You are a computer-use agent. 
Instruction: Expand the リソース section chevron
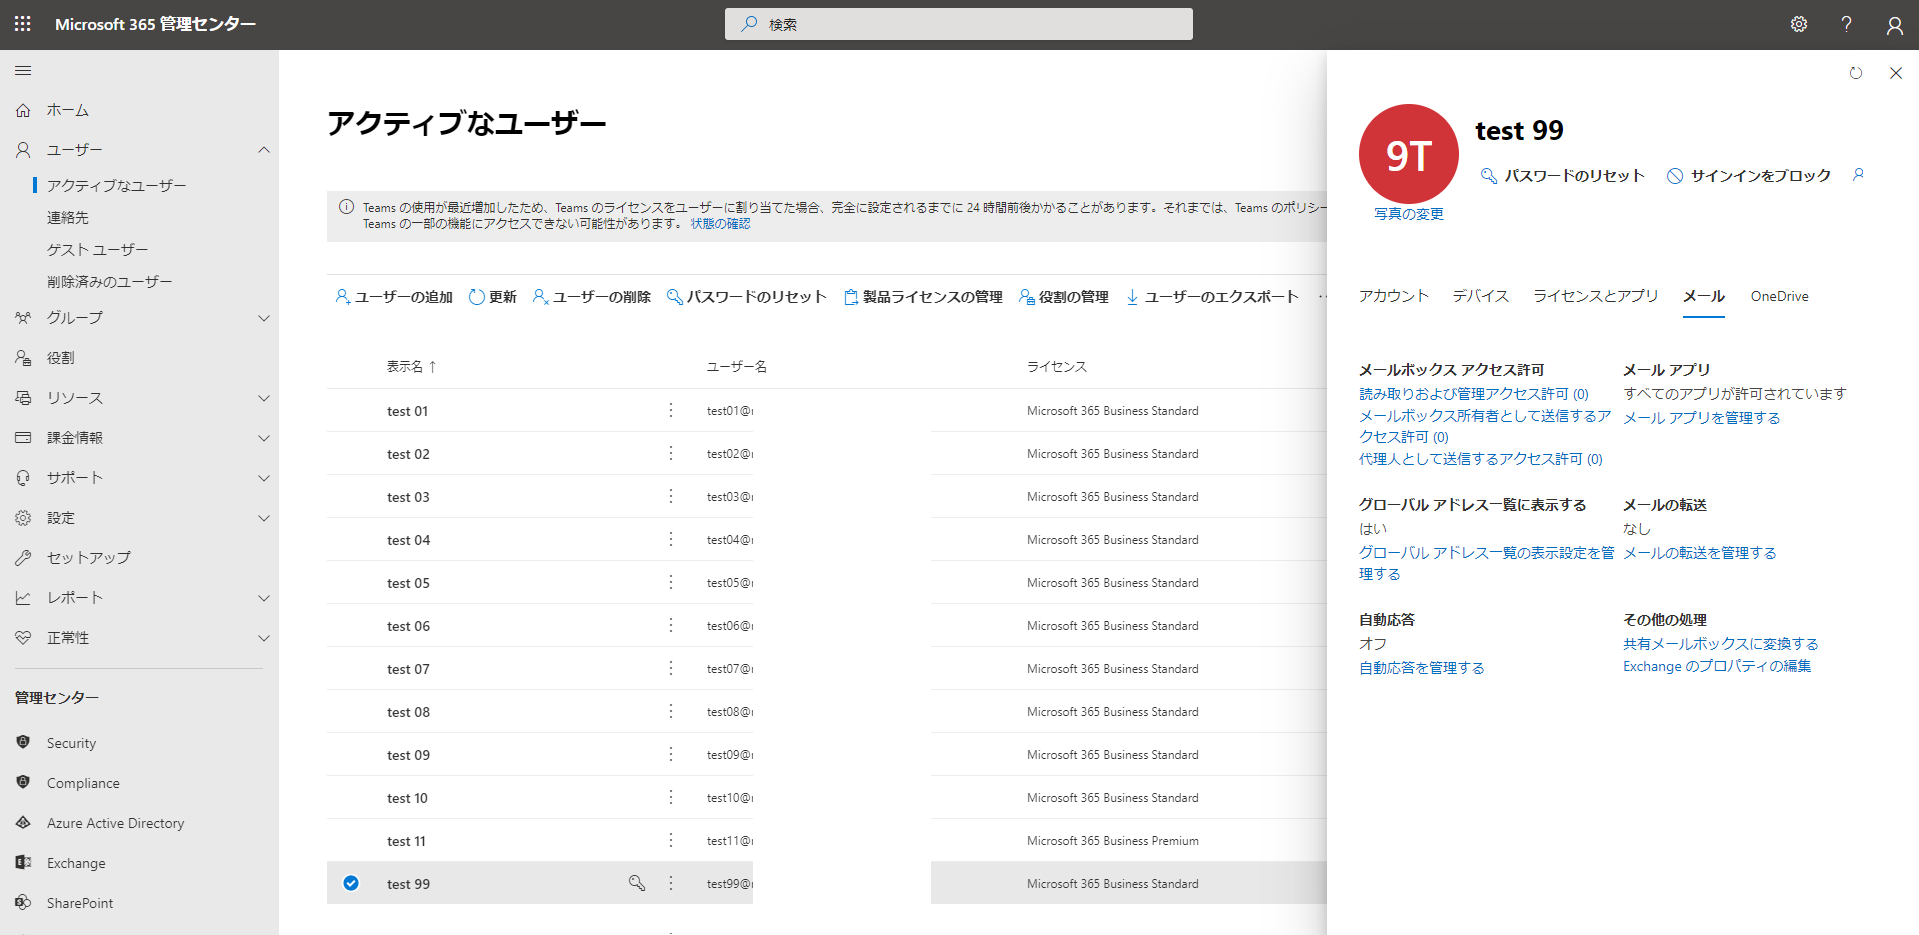(x=264, y=398)
